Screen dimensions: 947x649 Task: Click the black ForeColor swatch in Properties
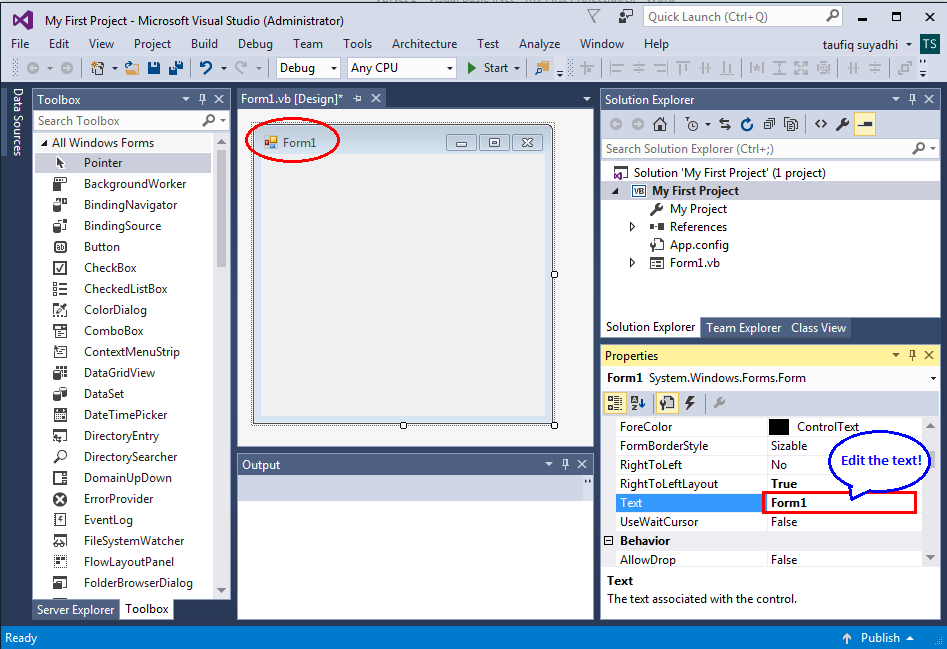click(778, 427)
